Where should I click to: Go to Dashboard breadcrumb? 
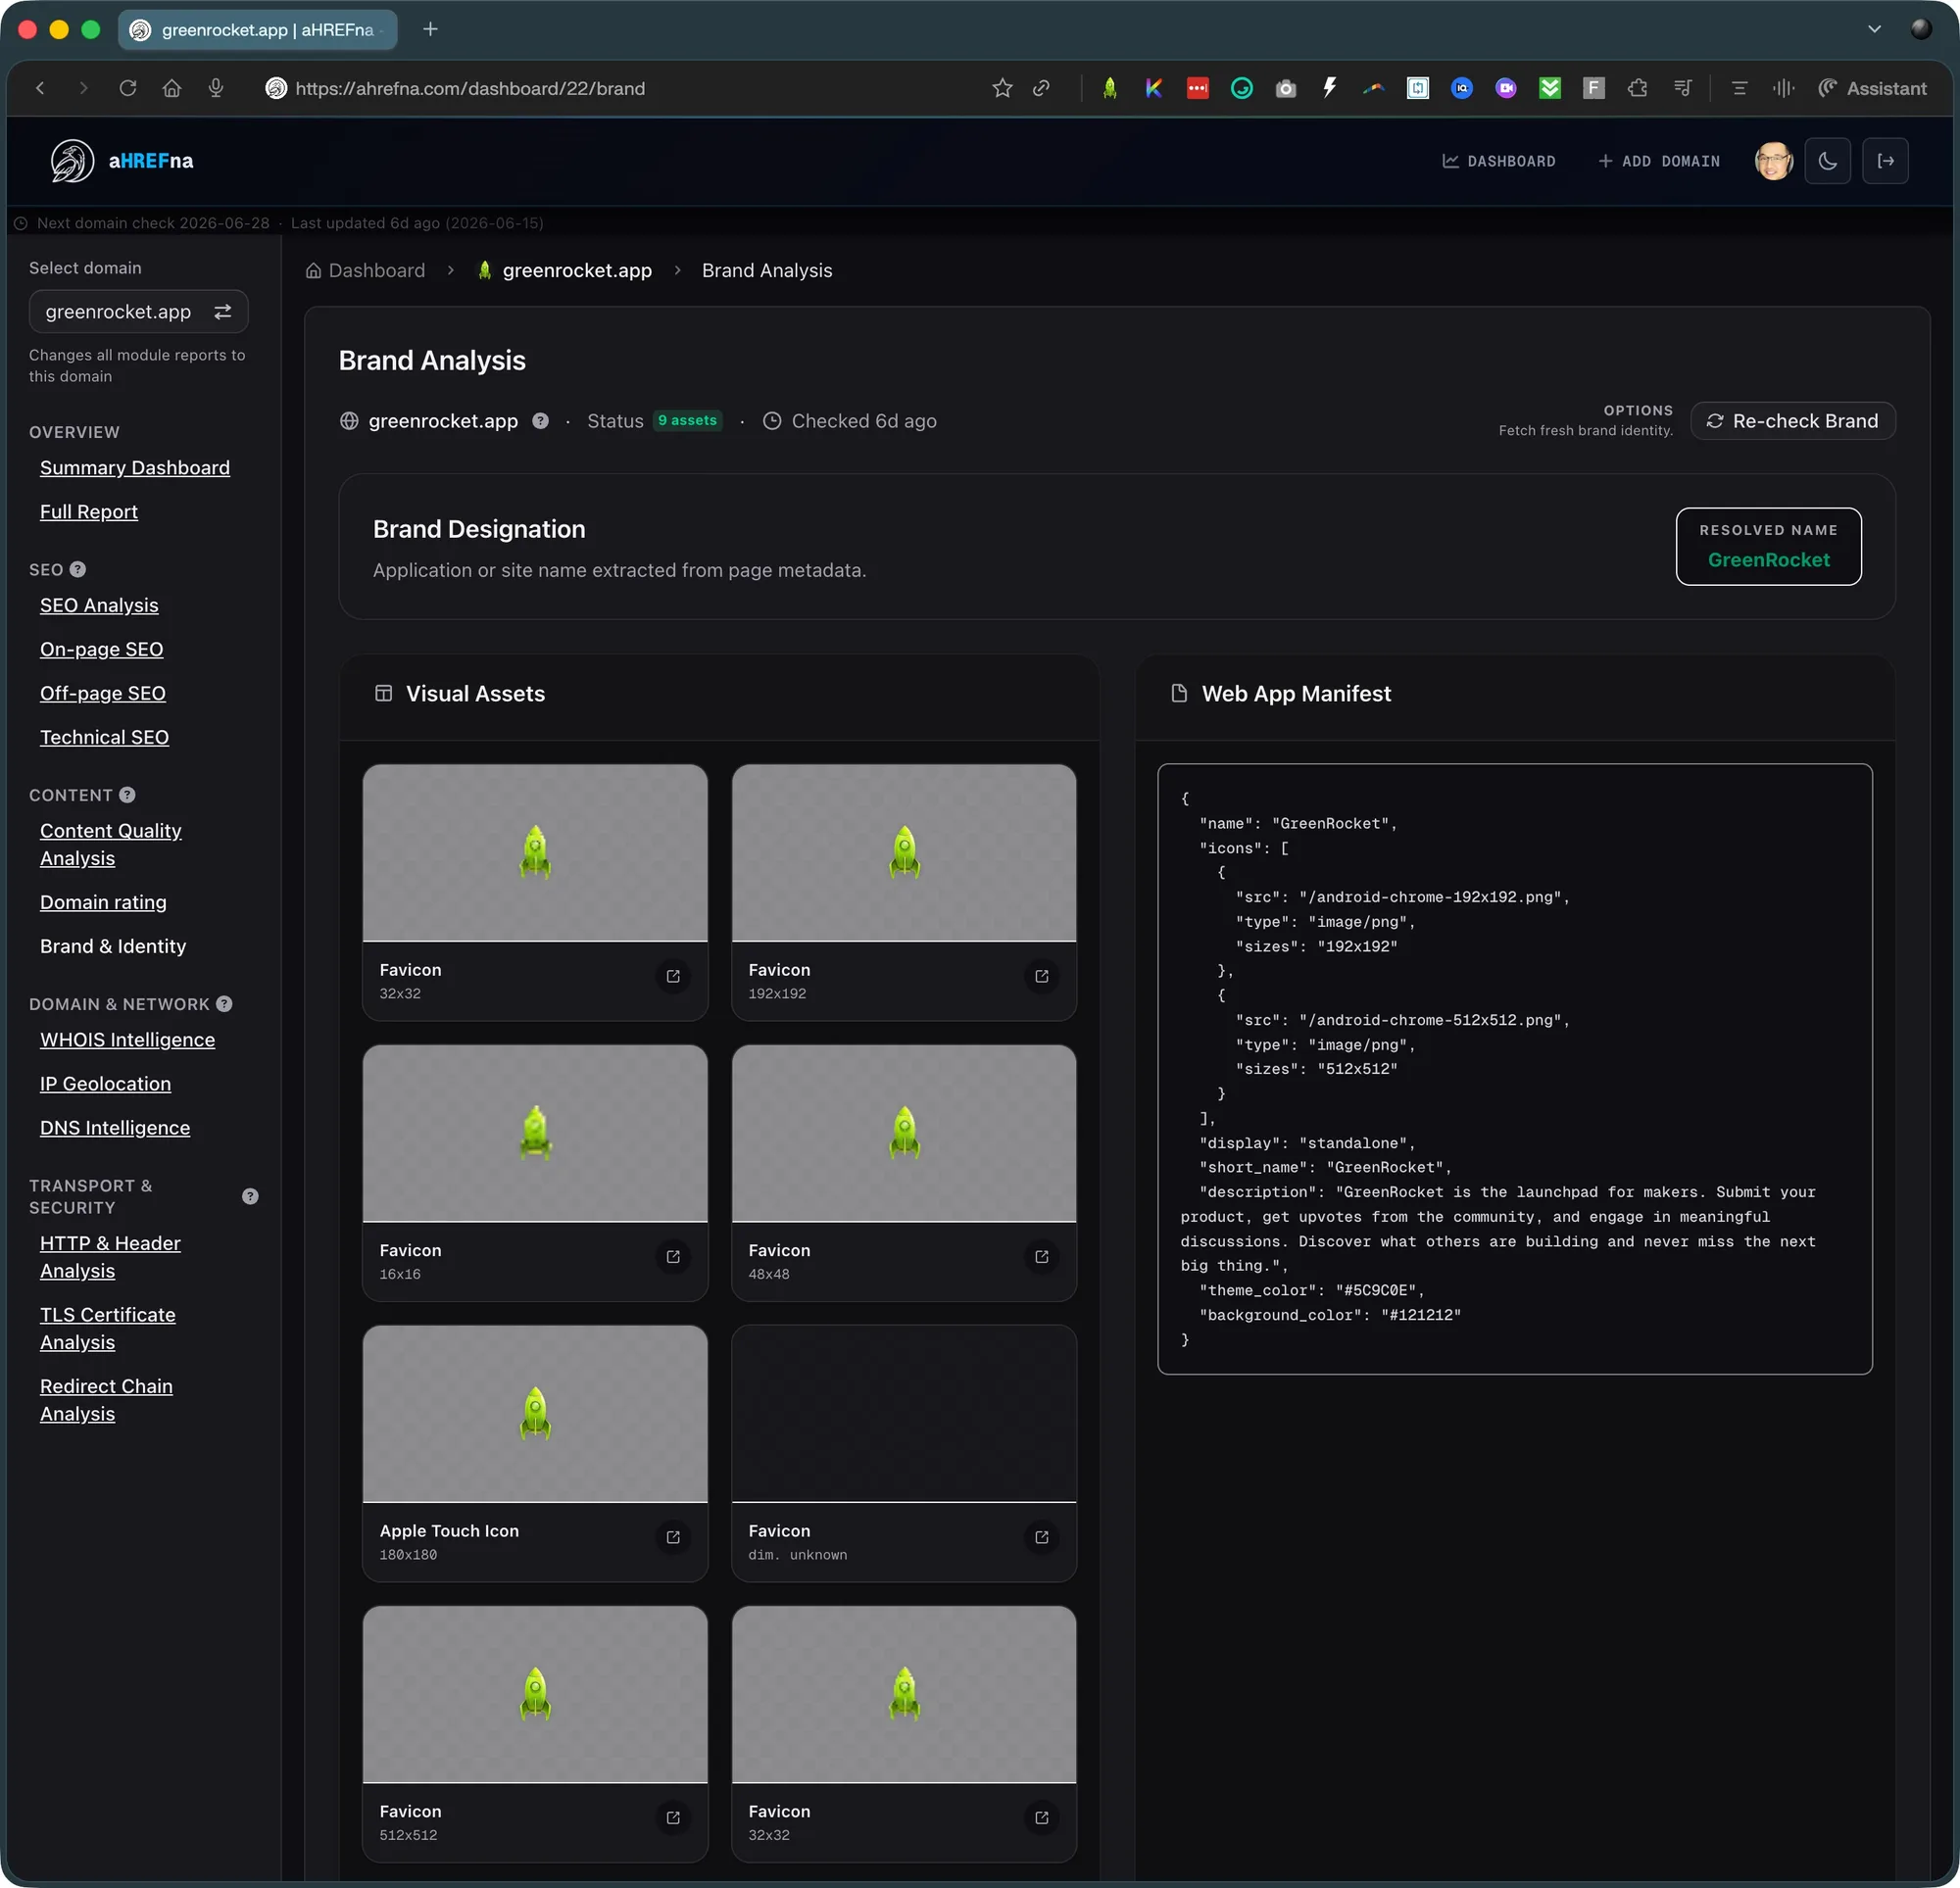pyautogui.click(x=365, y=271)
